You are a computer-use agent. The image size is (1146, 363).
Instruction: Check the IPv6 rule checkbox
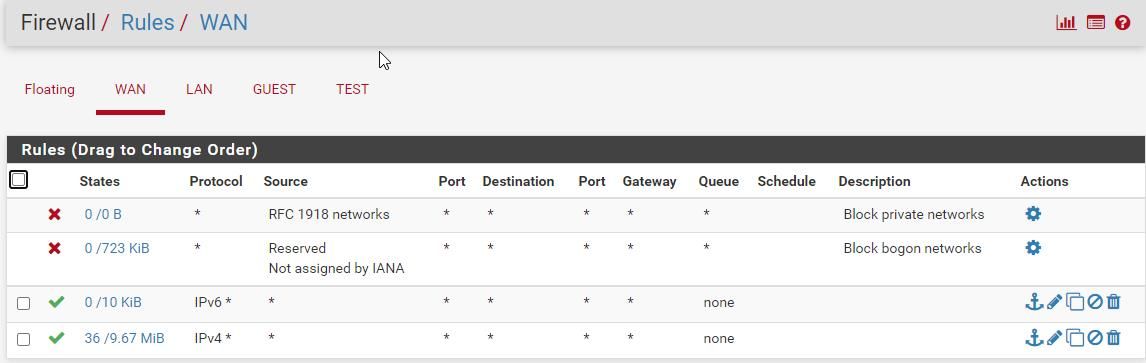[23, 303]
